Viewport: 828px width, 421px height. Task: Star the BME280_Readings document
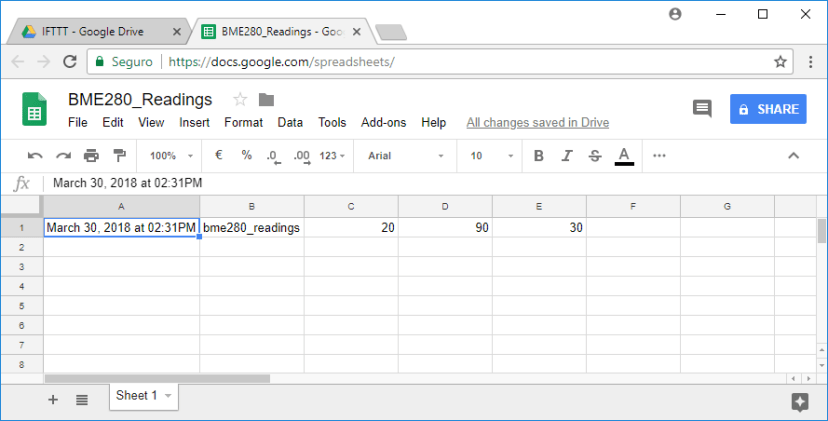pyautogui.click(x=239, y=99)
